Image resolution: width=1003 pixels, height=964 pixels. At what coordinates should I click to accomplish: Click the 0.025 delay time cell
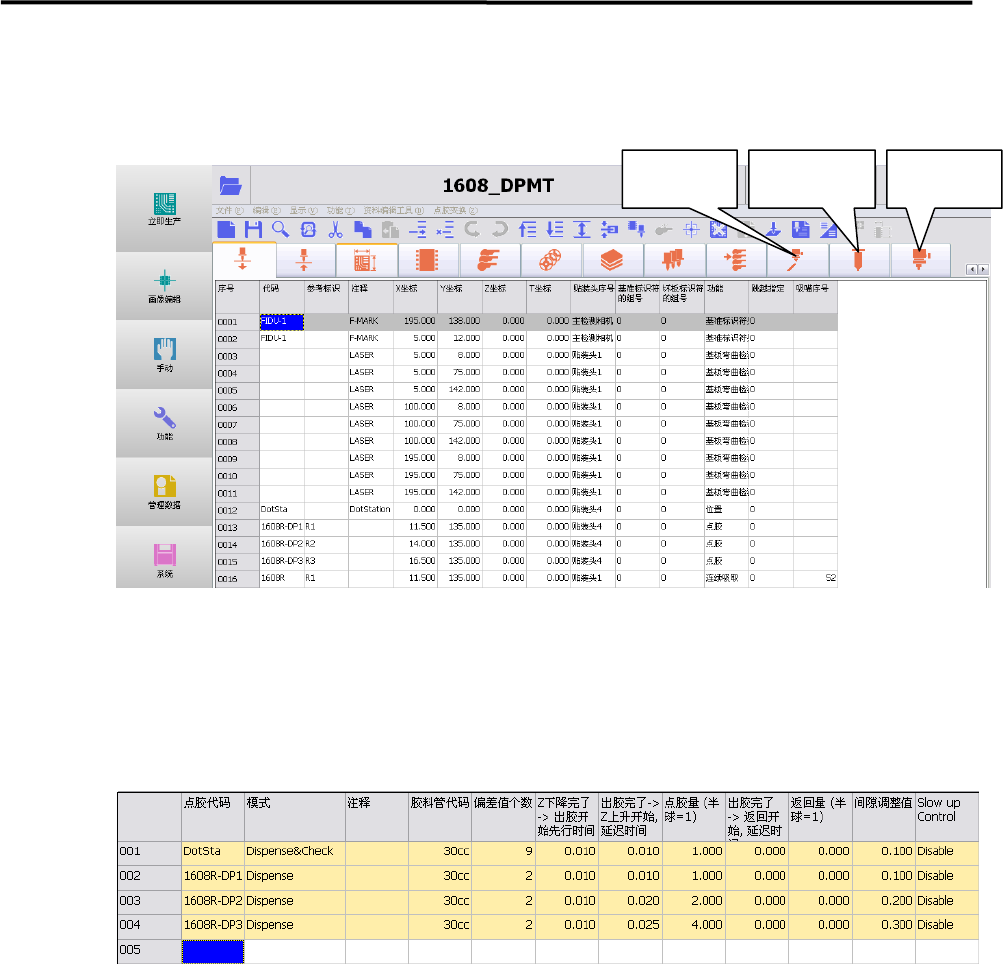tap(630, 925)
